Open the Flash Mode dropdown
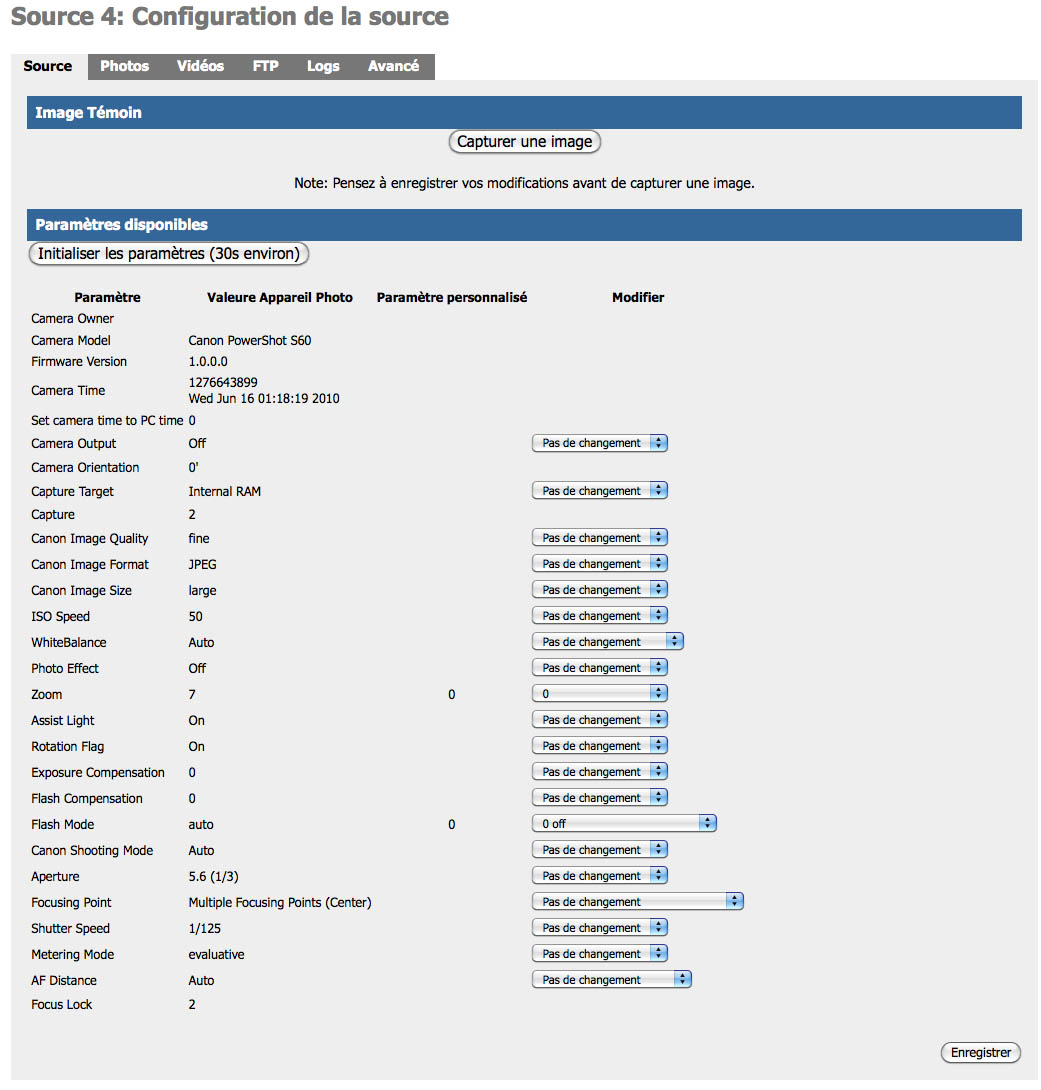 click(x=624, y=824)
